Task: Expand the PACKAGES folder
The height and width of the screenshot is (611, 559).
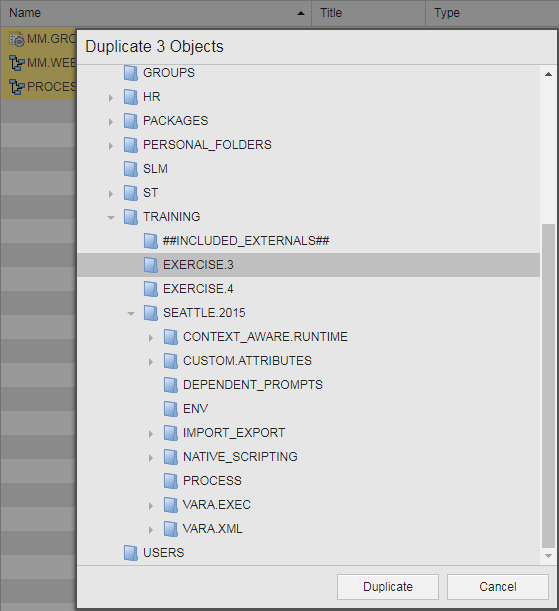Action: 111,122
